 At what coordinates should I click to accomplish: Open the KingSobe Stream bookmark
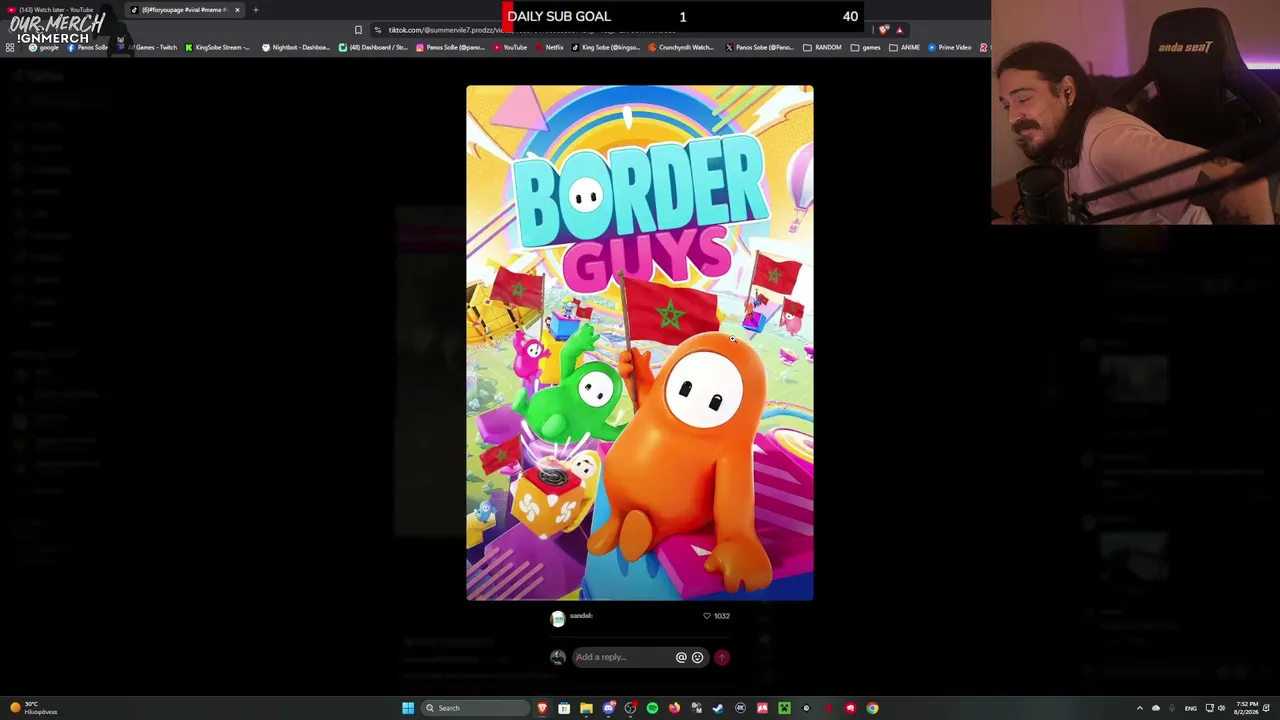click(x=217, y=47)
